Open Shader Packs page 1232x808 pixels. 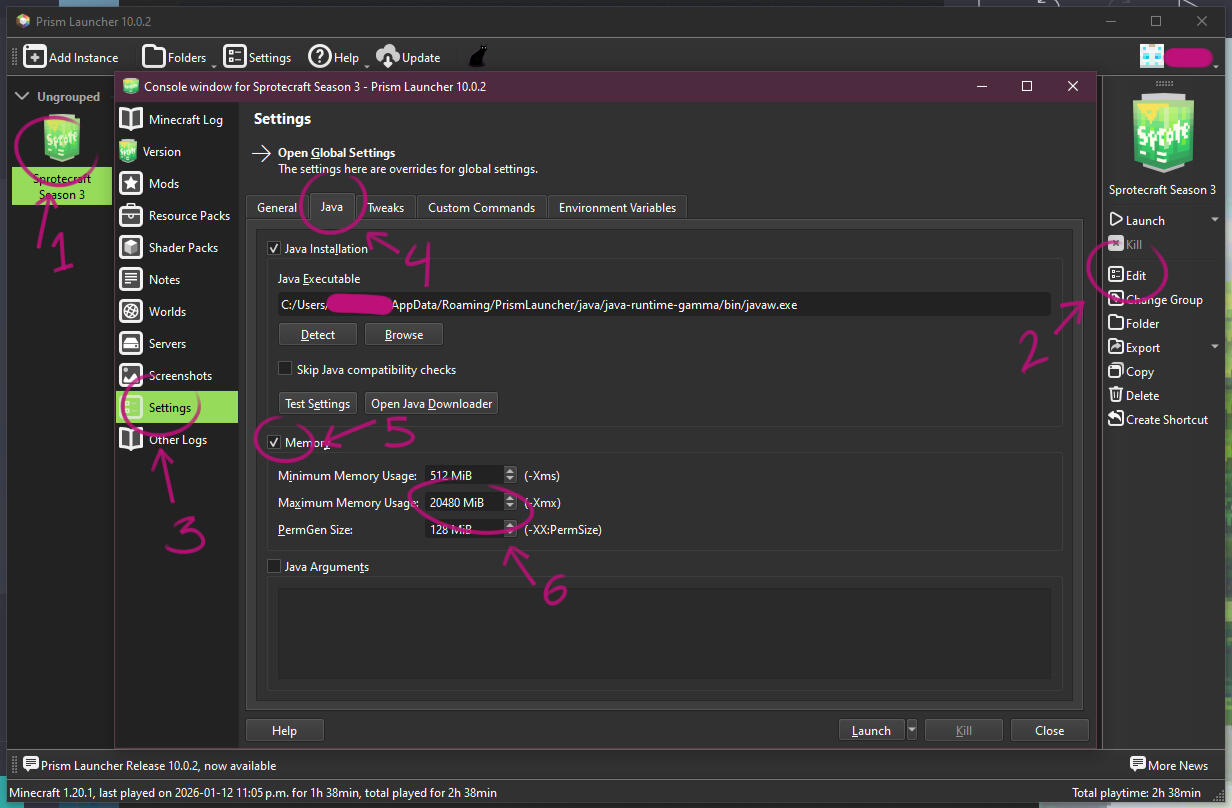click(x=182, y=248)
